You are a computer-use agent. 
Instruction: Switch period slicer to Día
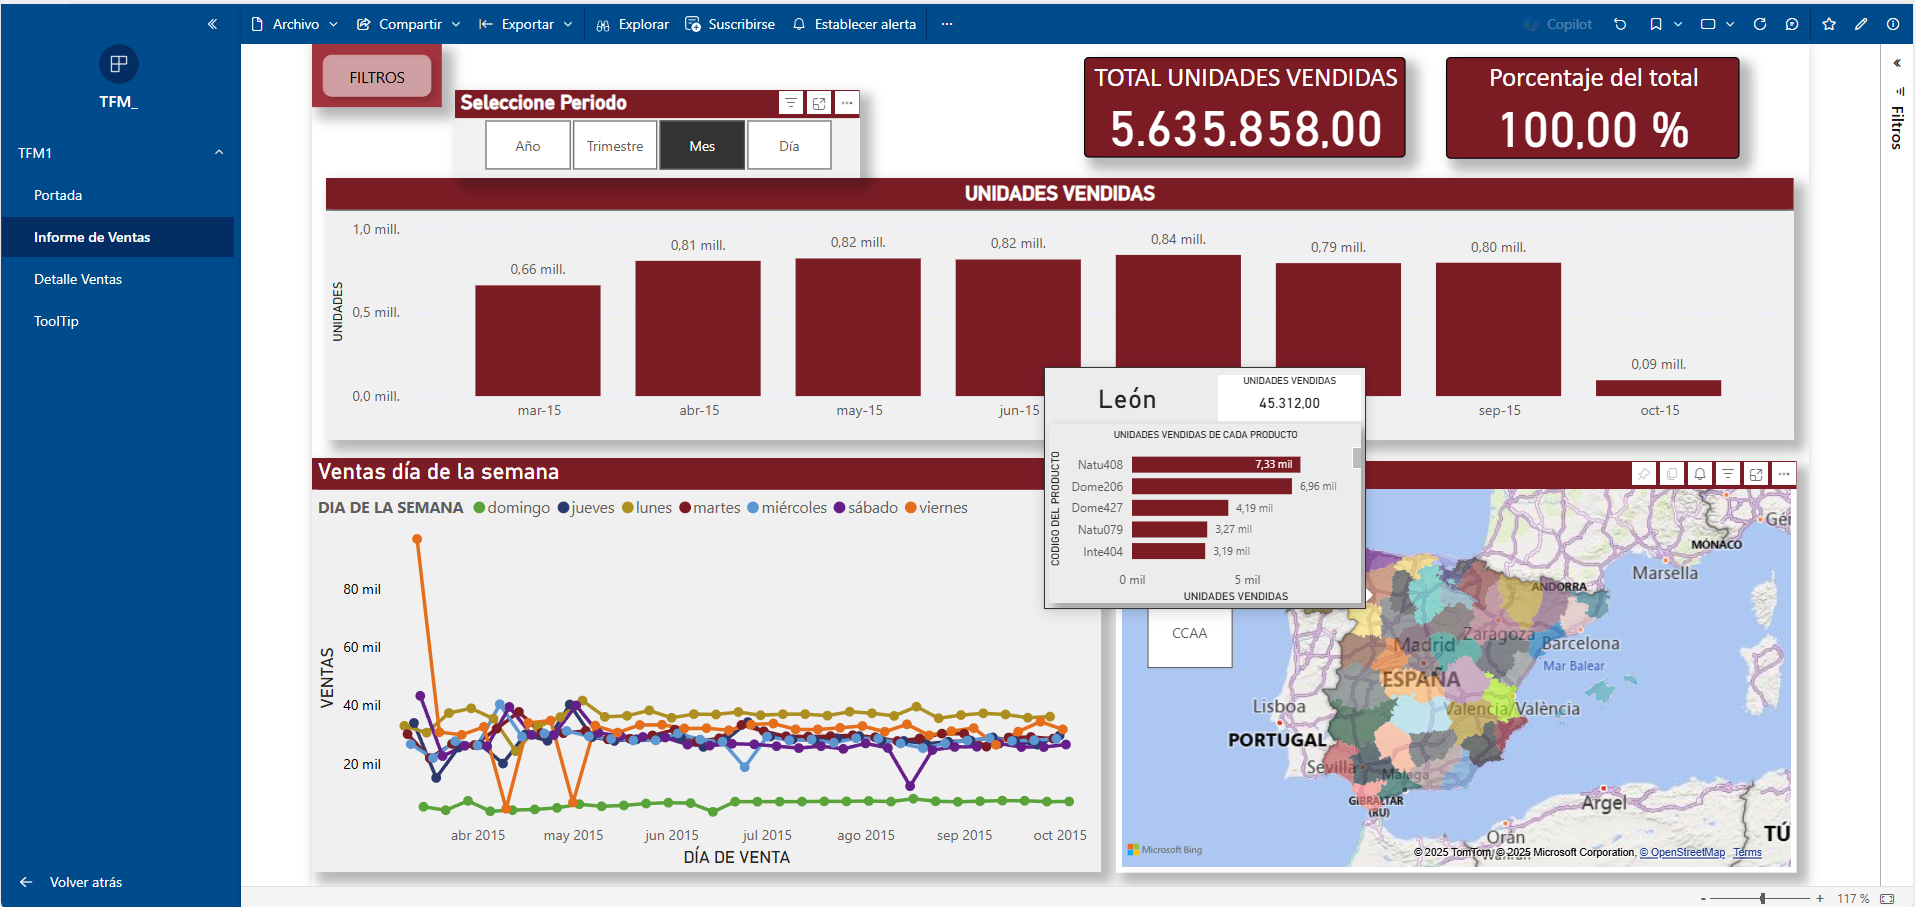(789, 146)
